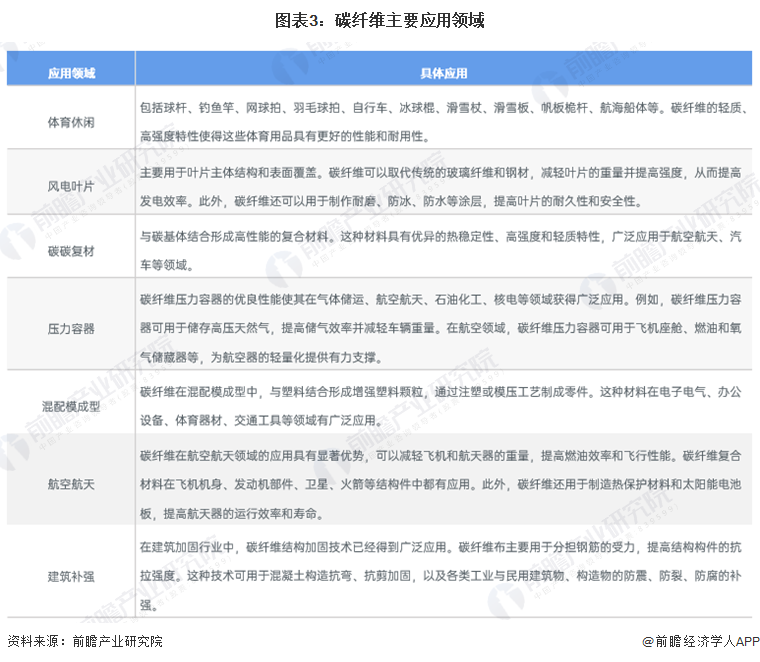Screen dimensions: 760x662
Task: Click the 体育休闲 row label
Action: coord(71,122)
